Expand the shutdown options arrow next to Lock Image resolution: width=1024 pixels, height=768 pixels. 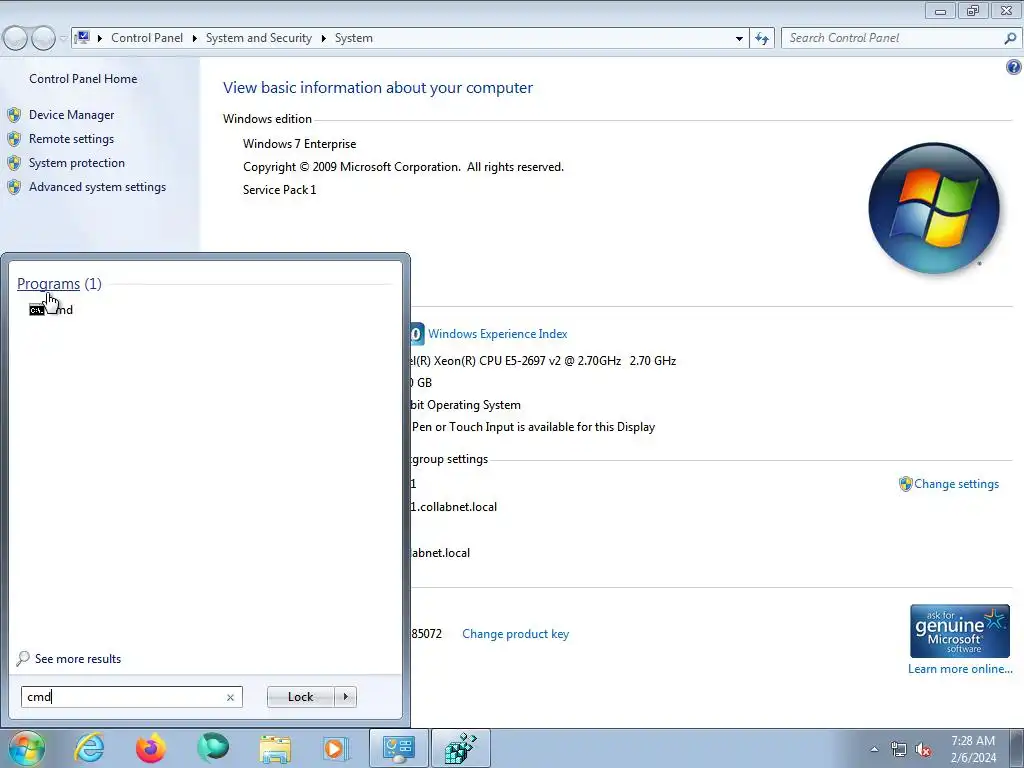pyautogui.click(x=345, y=697)
